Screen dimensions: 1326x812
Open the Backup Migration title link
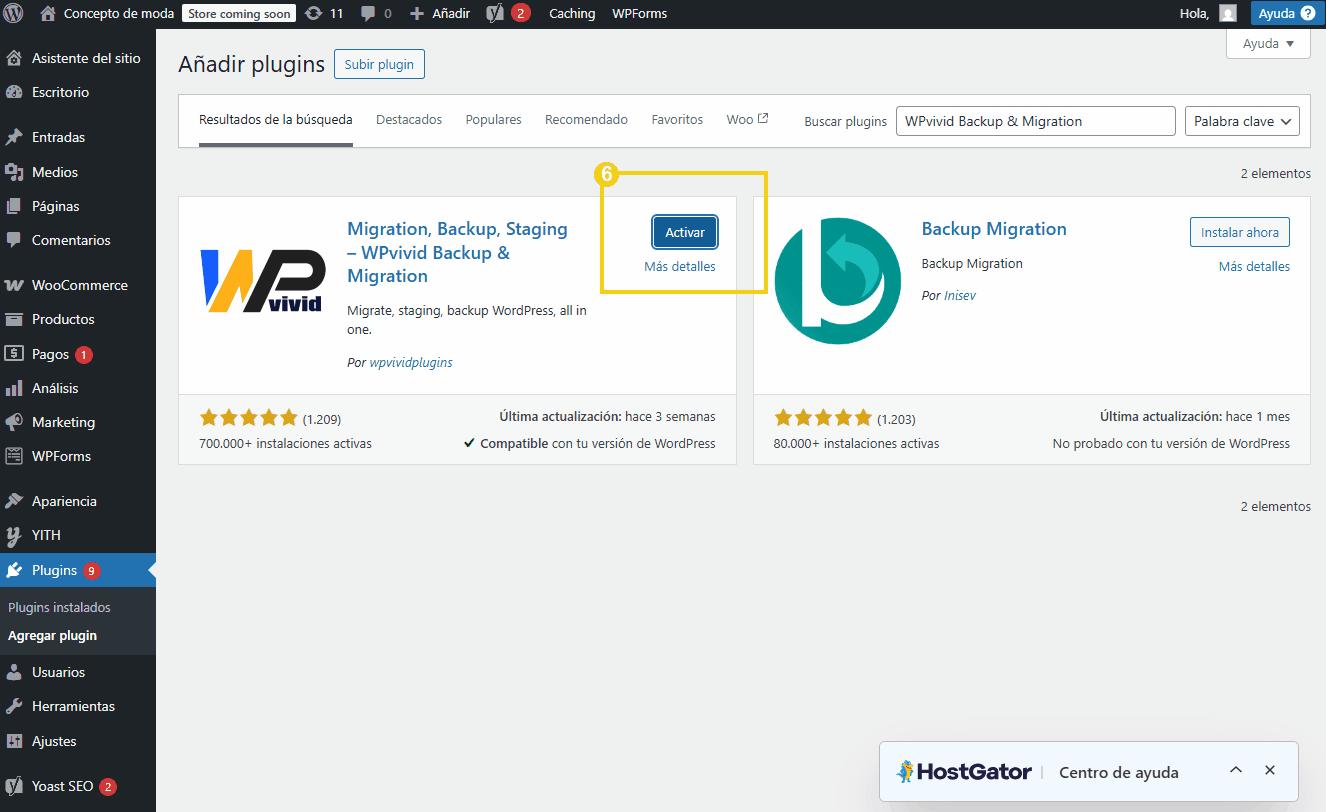(x=994, y=229)
